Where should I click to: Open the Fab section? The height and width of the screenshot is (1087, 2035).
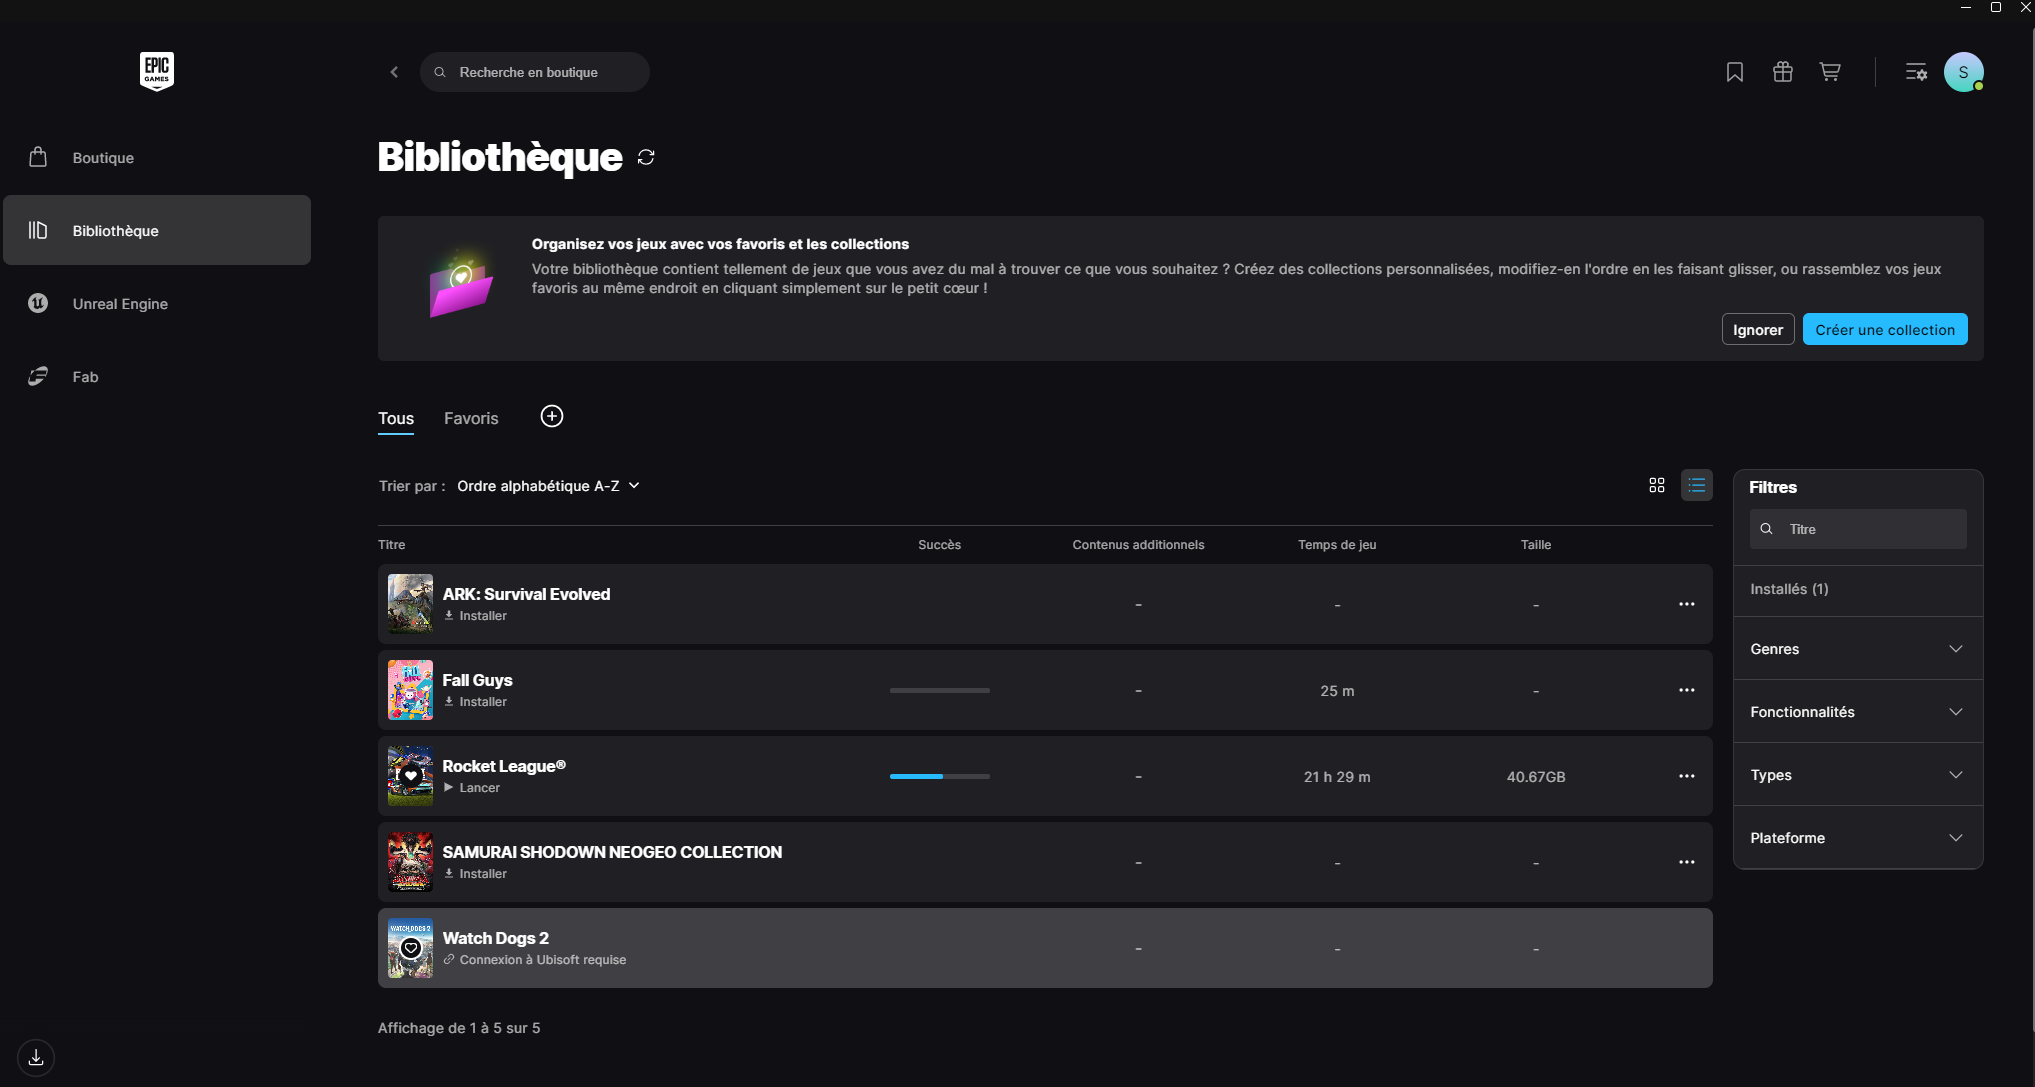157,377
